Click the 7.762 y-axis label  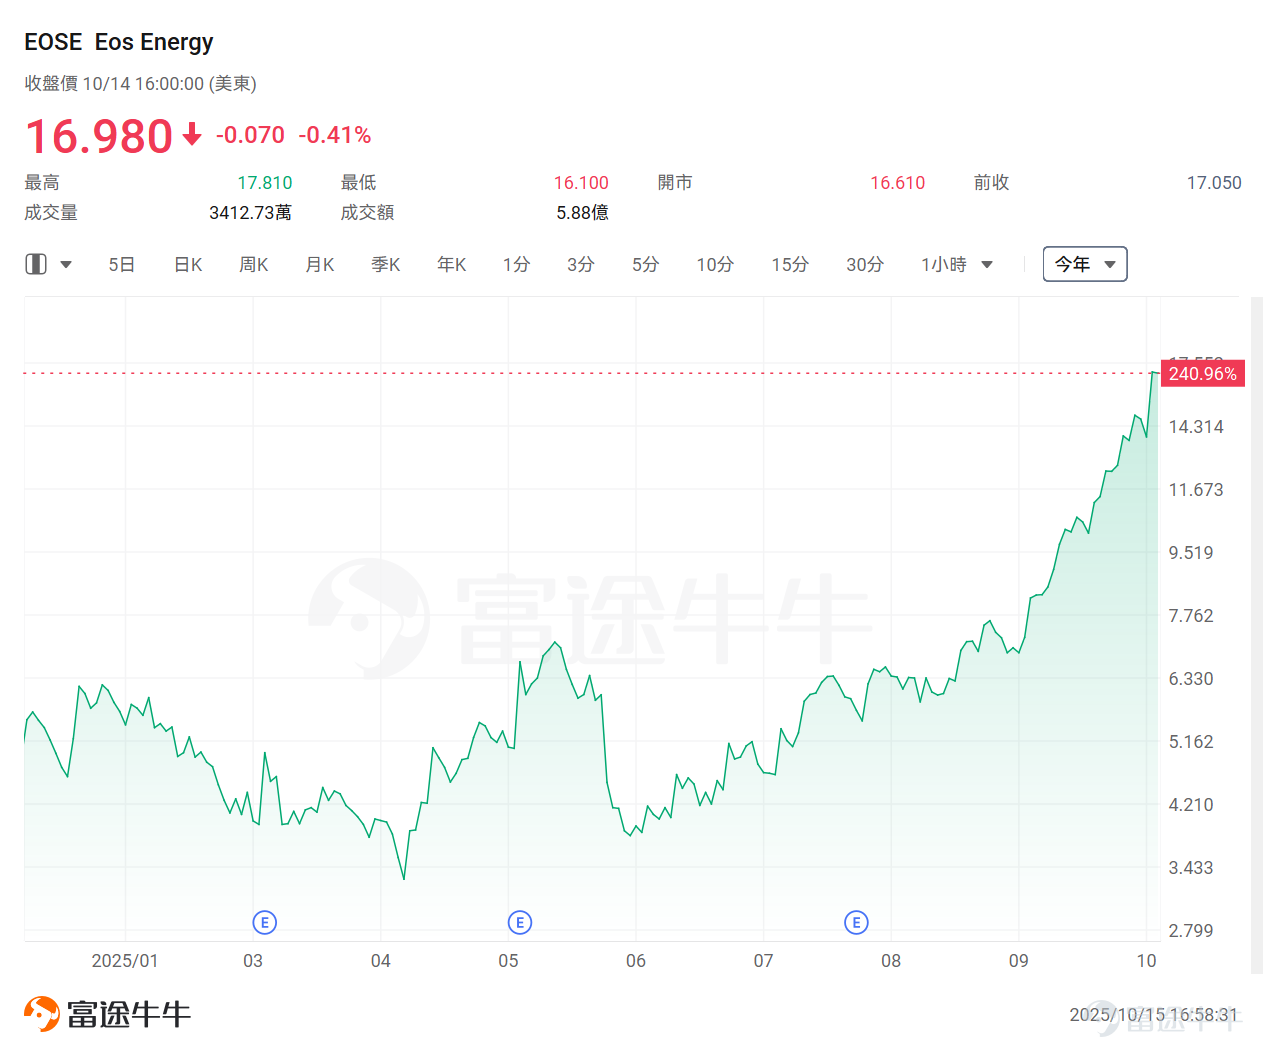tap(1191, 616)
